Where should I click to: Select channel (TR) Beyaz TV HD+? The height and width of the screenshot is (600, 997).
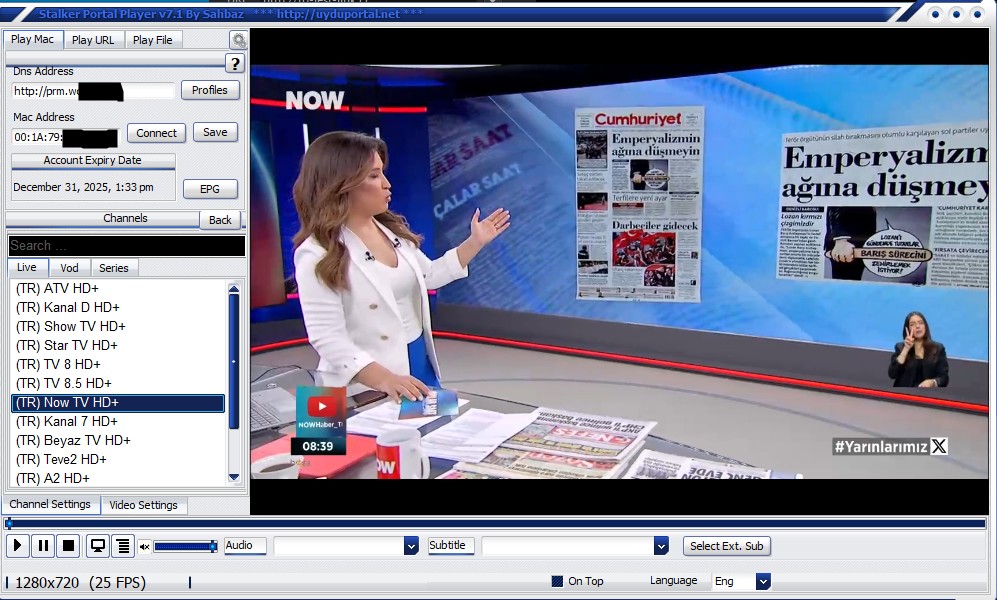click(118, 441)
